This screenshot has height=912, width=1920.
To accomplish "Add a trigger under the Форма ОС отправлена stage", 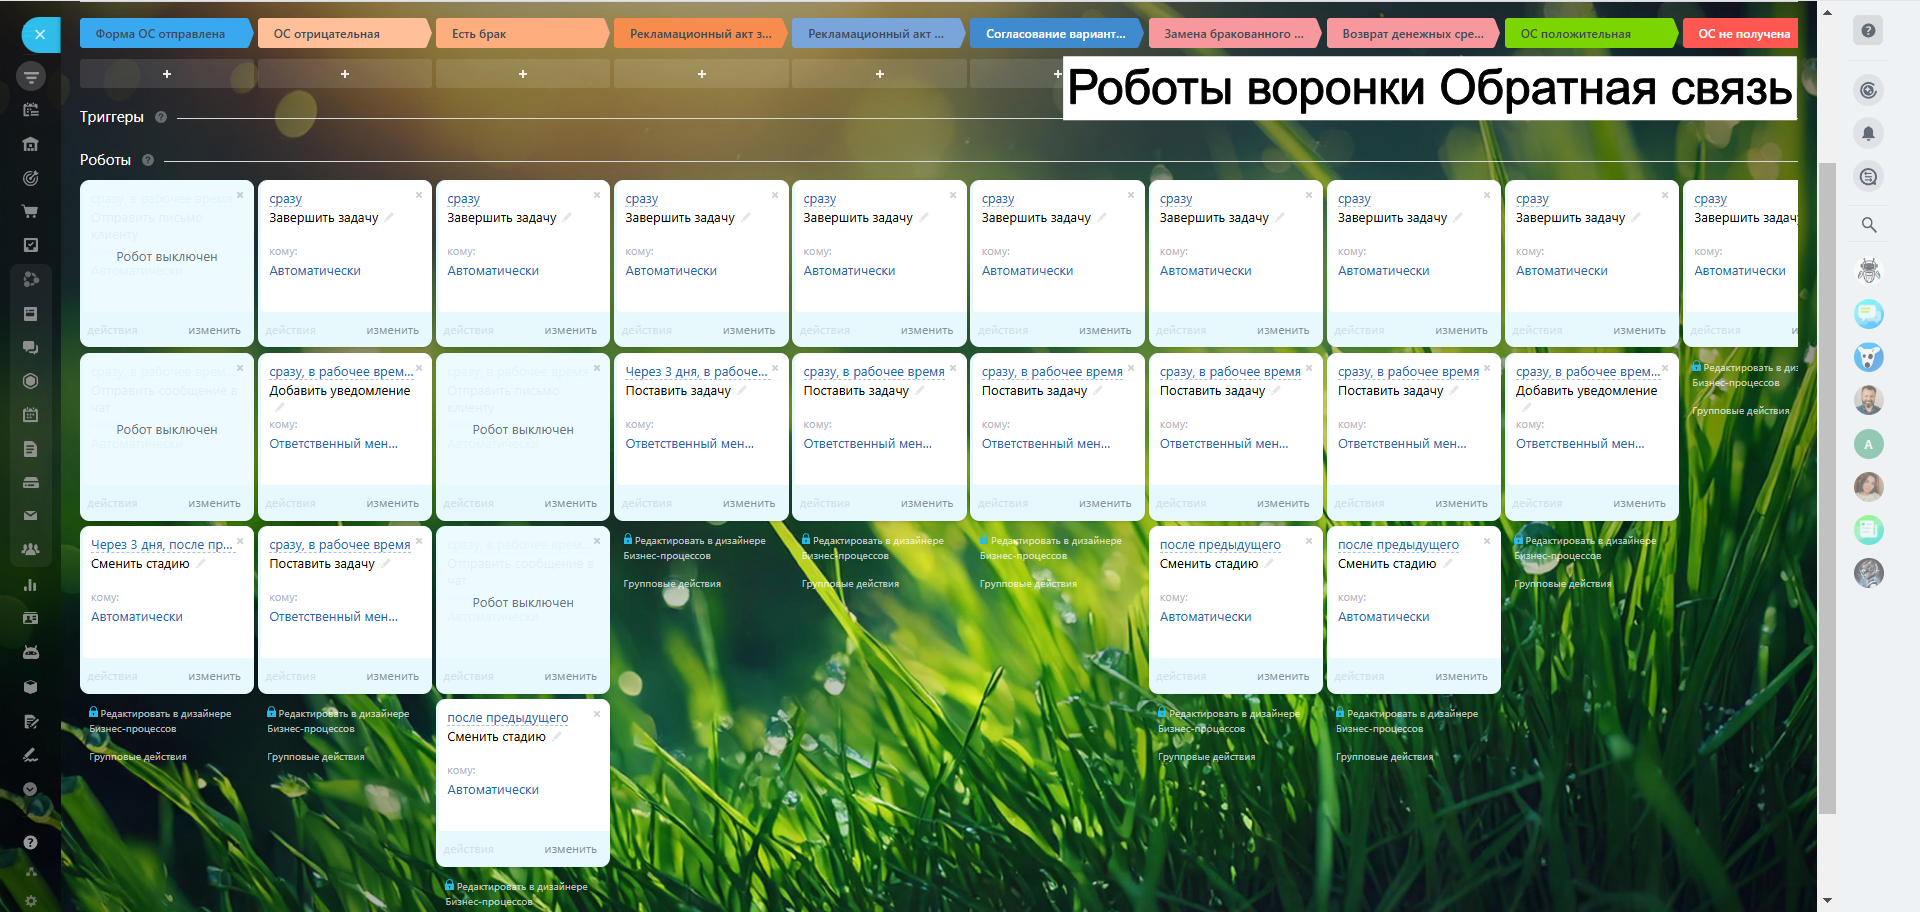I will (x=167, y=74).
